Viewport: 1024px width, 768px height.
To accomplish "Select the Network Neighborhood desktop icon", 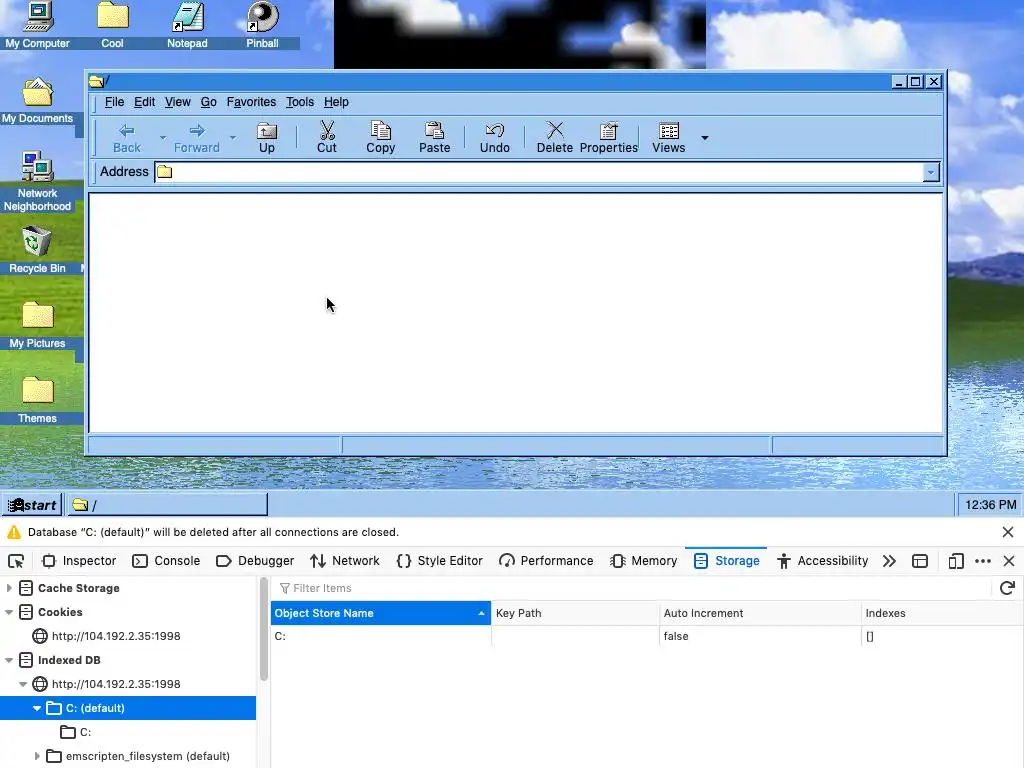I will [x=37, y=181].
